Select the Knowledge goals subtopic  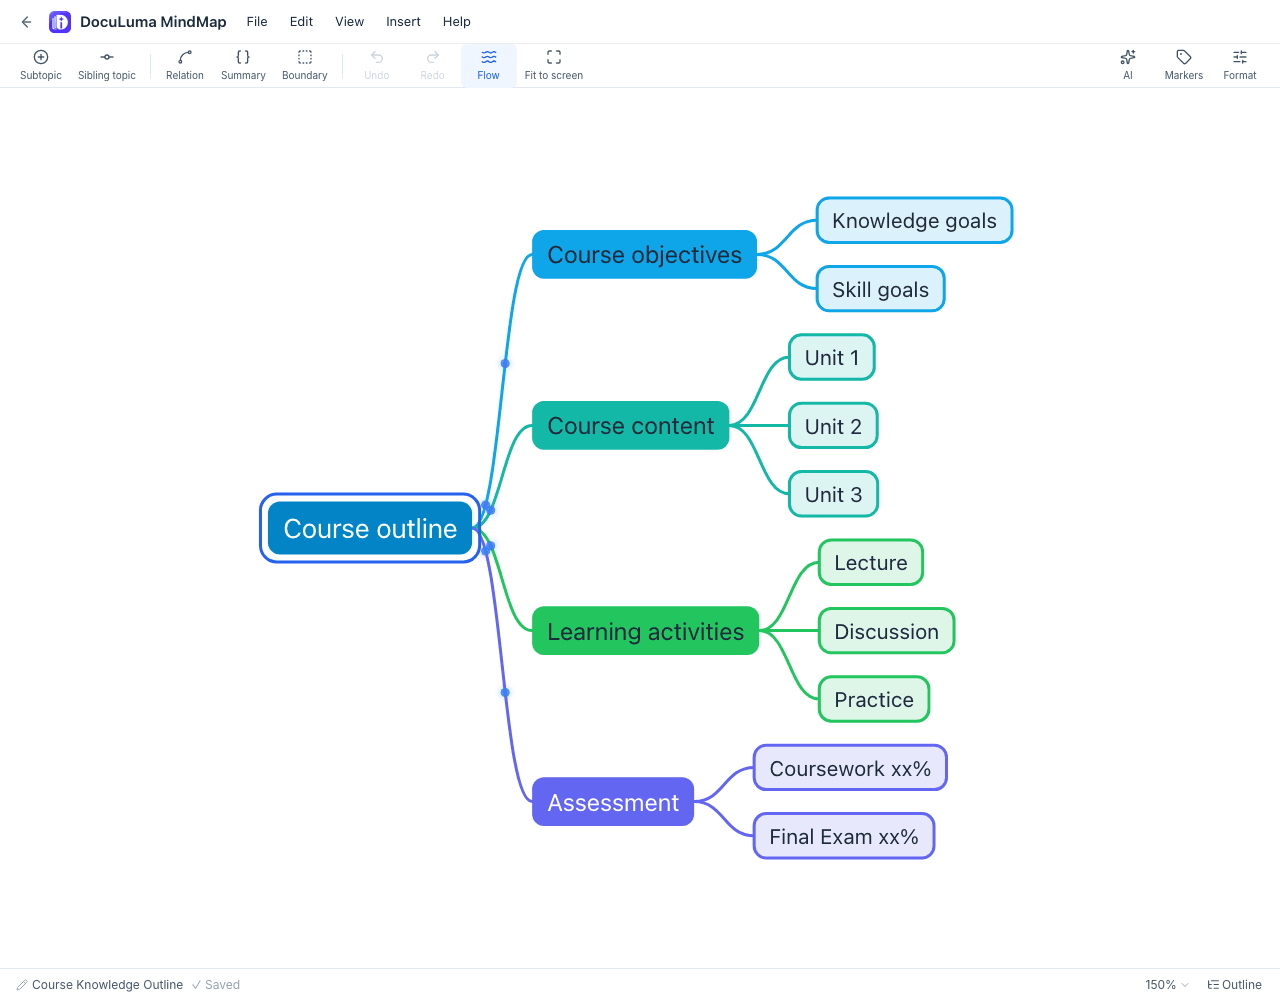pyautogui.click(x=915, y=221)
